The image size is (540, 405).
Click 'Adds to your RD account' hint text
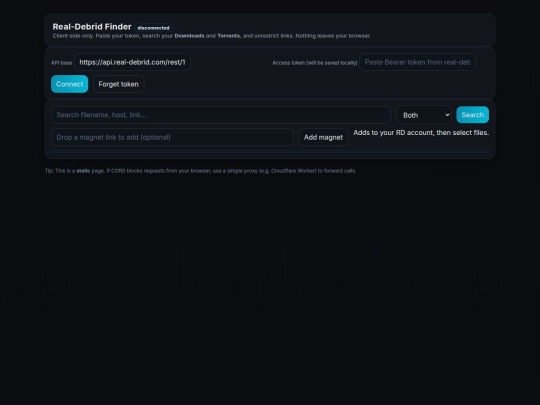pos(421,133)
